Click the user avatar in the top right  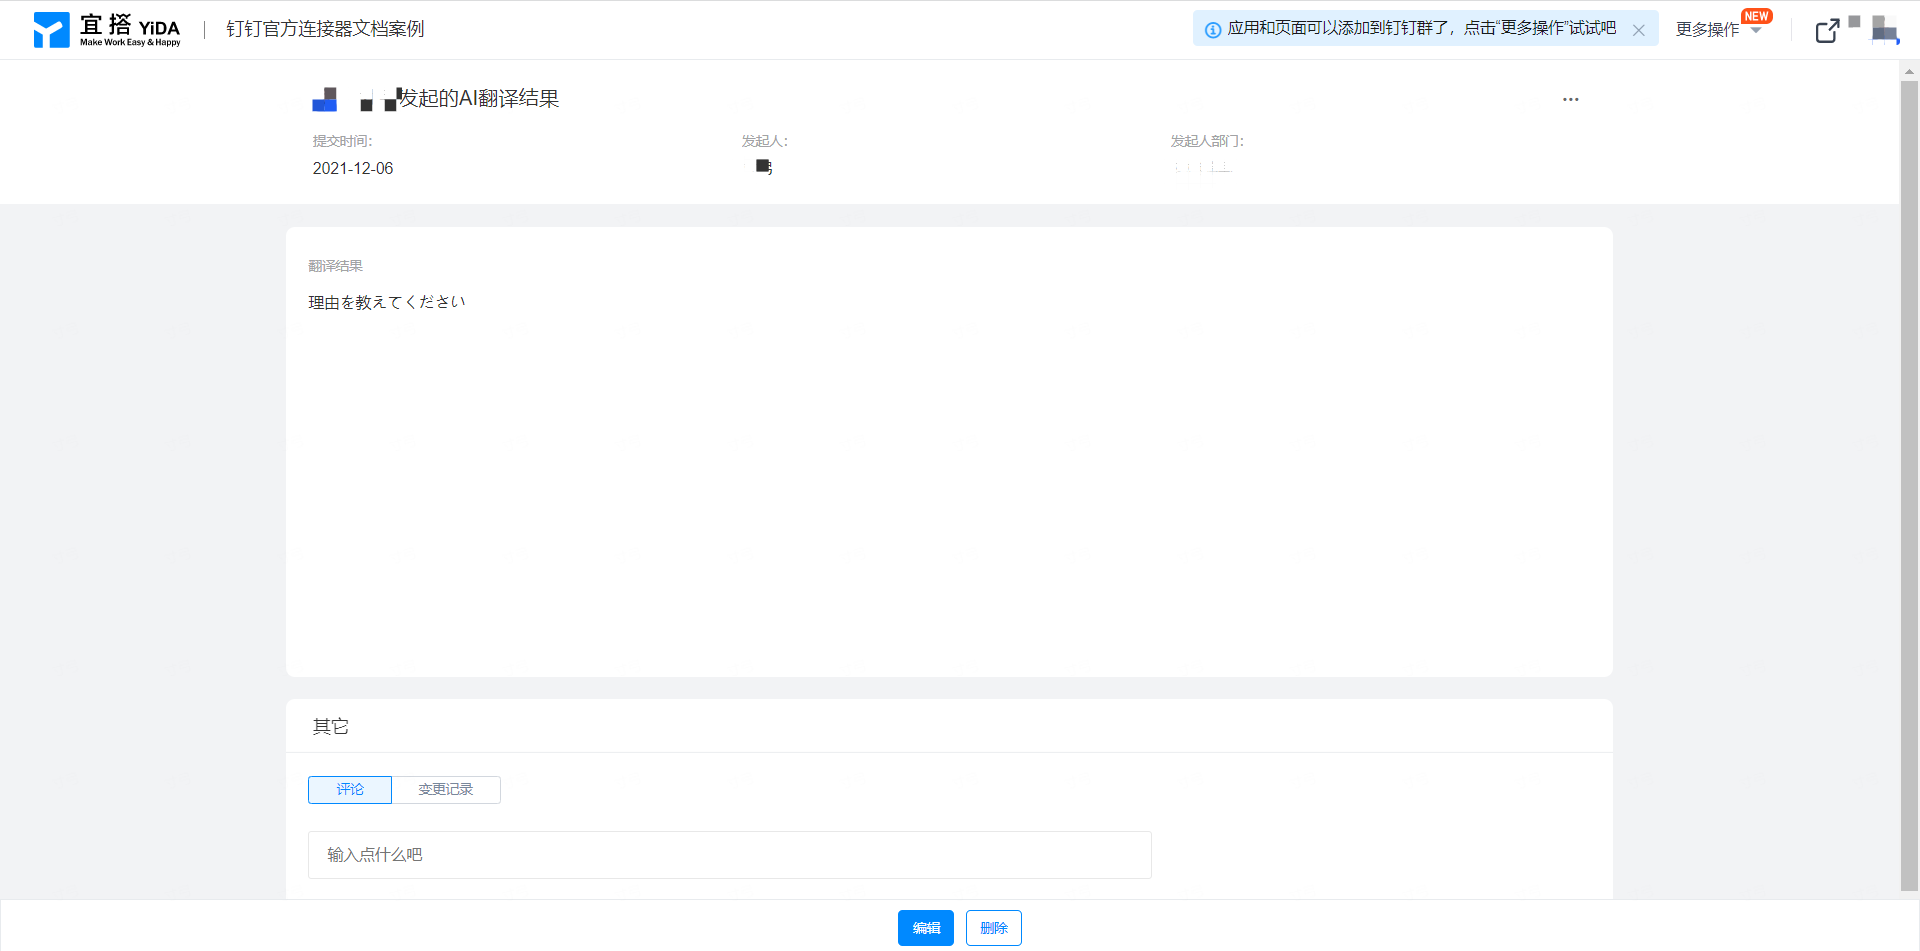point(1884,30)
